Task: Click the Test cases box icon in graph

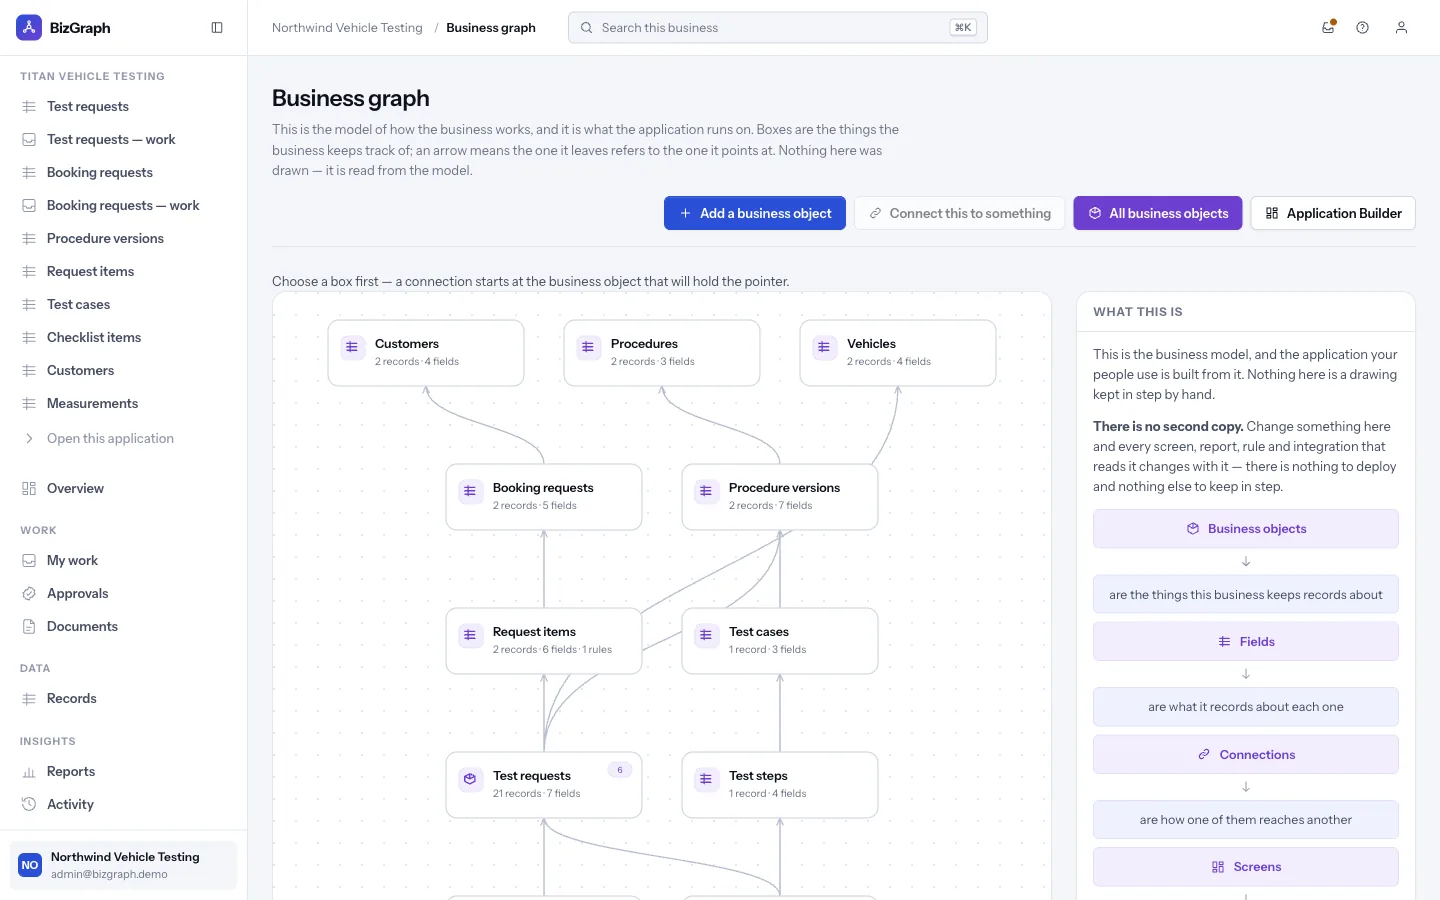Action: tap(706, 636)
